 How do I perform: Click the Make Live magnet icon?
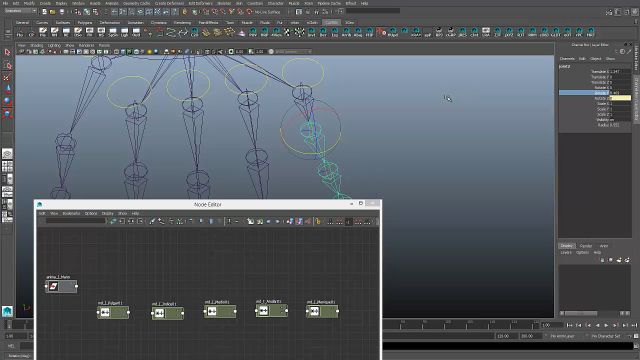(x=249, y=12)
